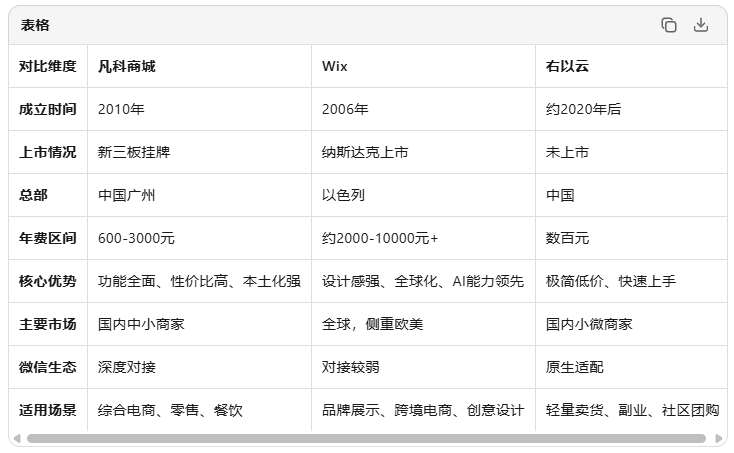Viewport: 734px width, 453px height.
Task: Select the '适用场景' row label
Action: tap(48, 410)
